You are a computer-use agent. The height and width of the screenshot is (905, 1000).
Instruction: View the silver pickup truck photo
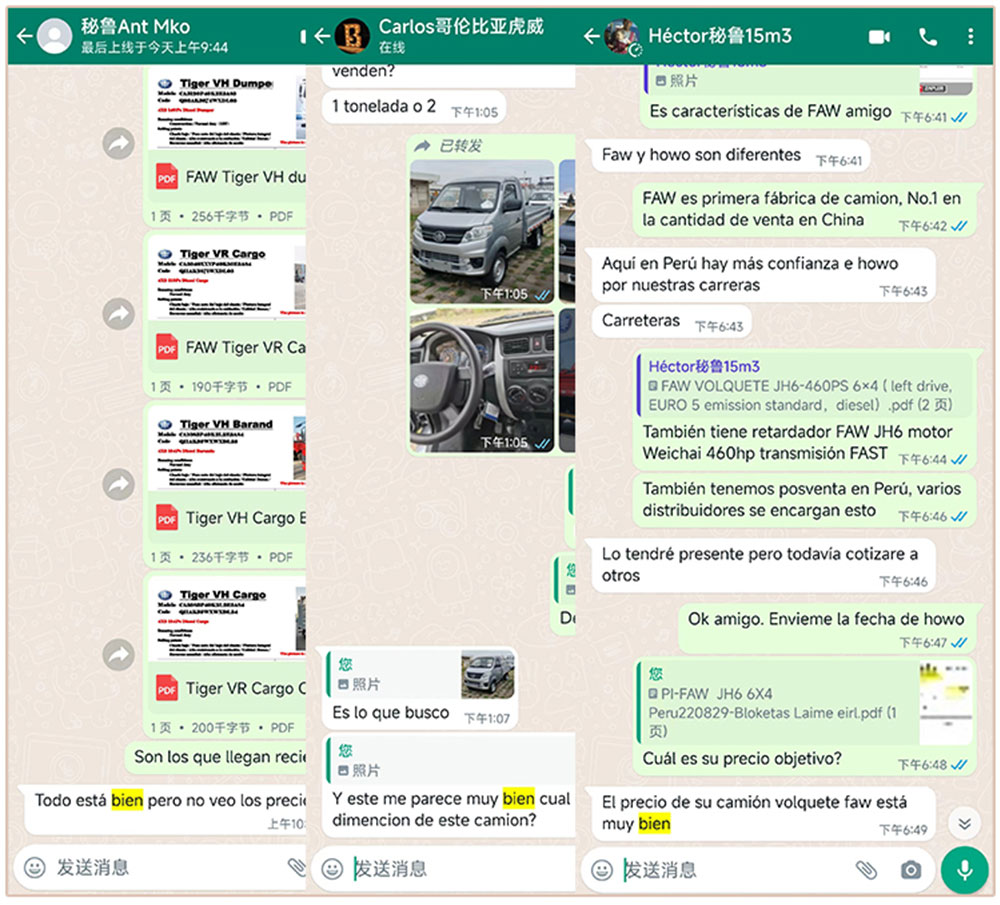482,232
